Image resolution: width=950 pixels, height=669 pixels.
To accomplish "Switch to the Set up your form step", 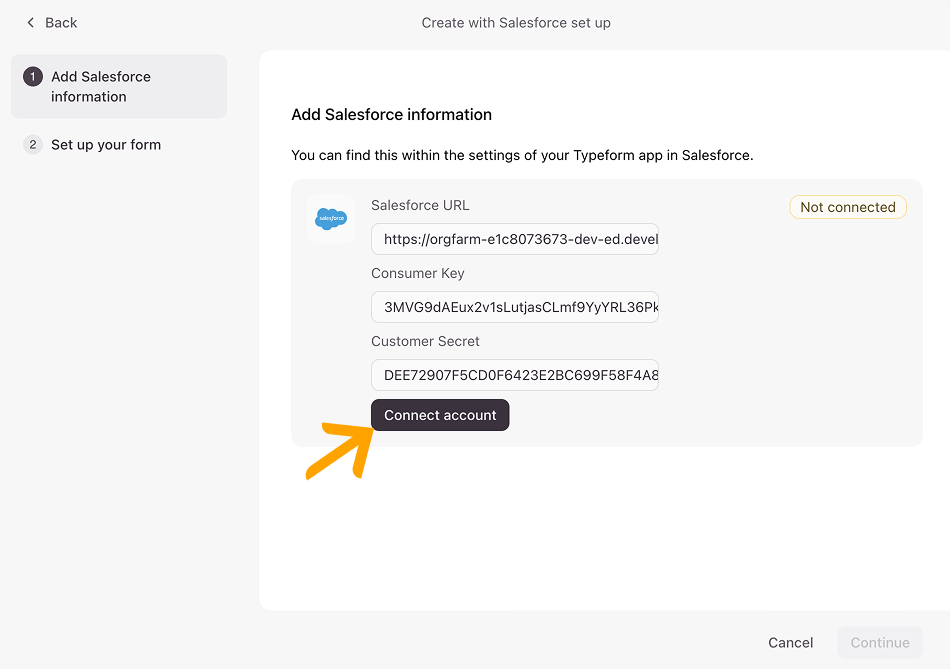I will tap(106, 145).
